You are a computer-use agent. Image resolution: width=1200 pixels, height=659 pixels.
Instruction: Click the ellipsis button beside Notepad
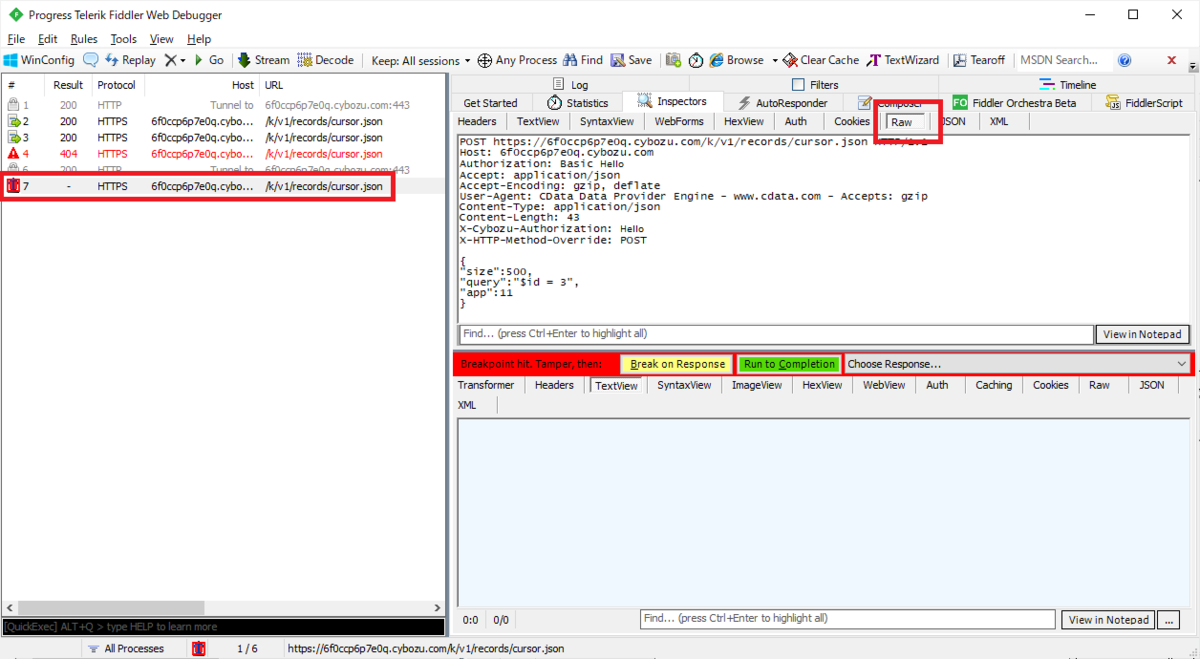tap(1168, 620)
